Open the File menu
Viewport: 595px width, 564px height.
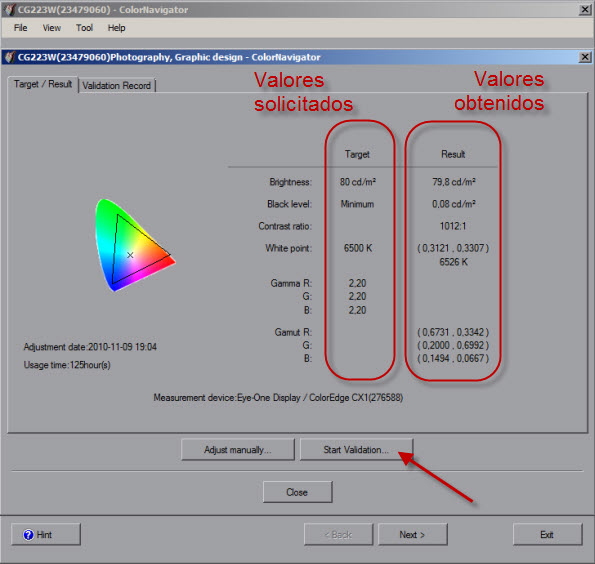coord(20,28)
